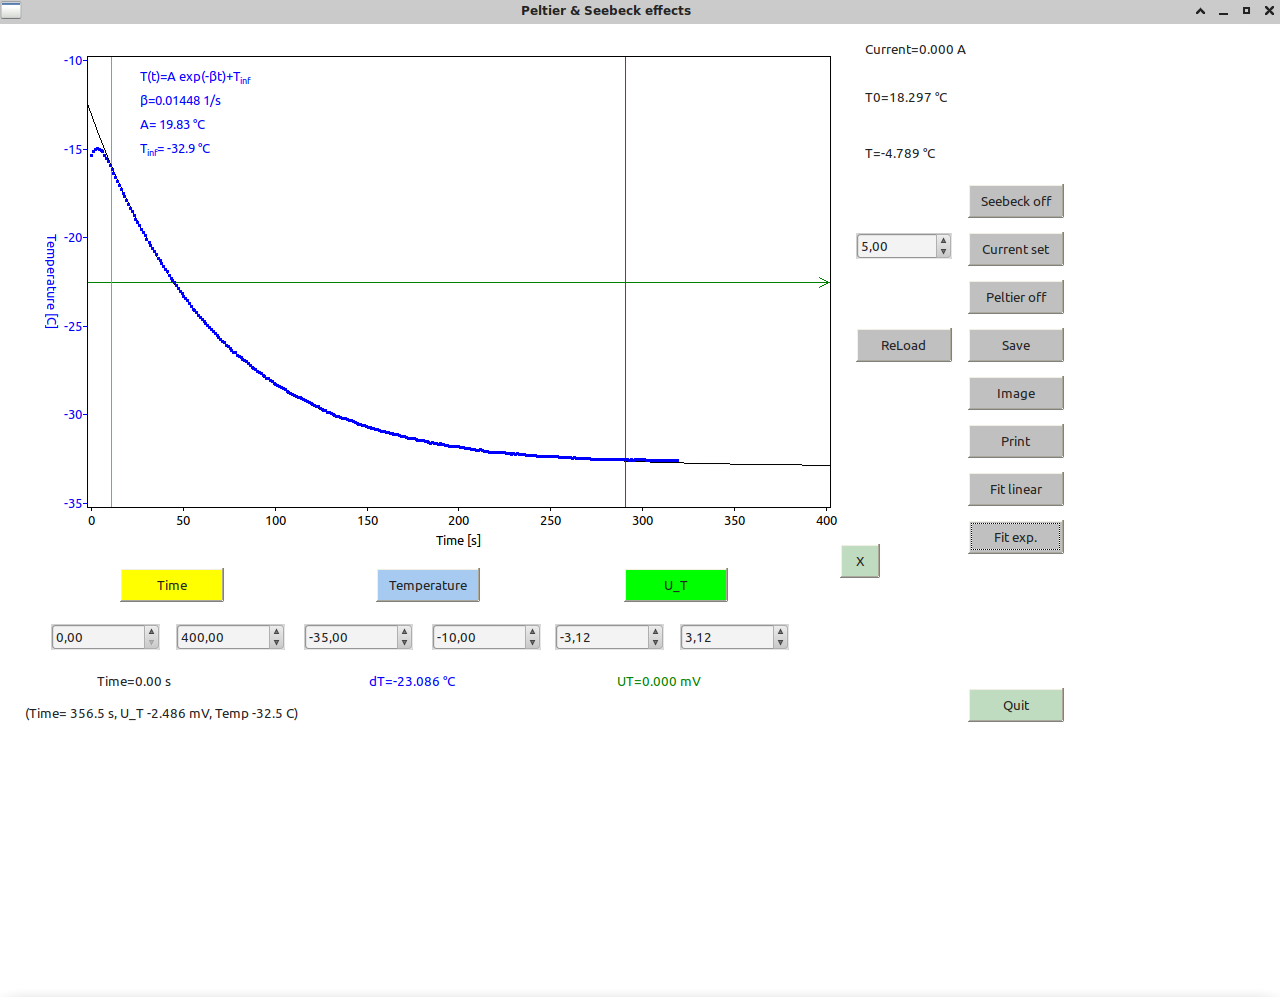
Task: Decrement the U_T maximum 3,12 spinbox
Action: tap(780, 643)
